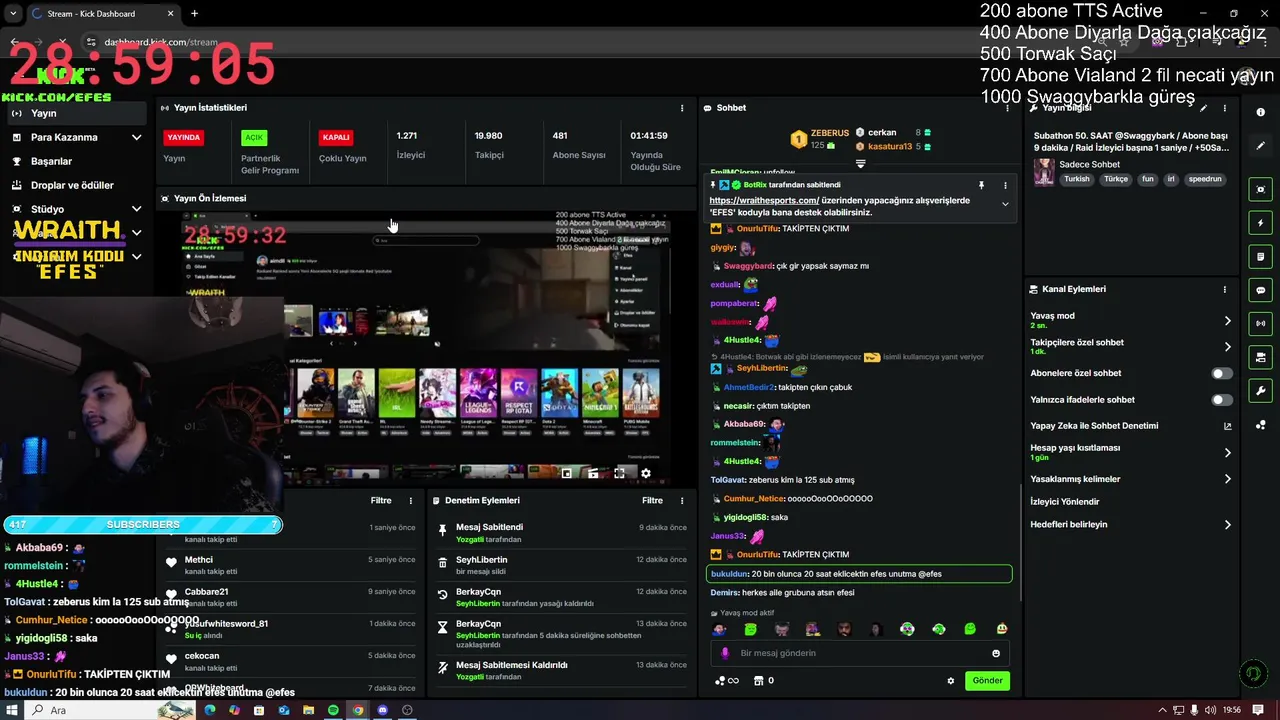Click the pin icon on pinned BotRix message
Screen dimensions: 1280x720
pos(981,185)
